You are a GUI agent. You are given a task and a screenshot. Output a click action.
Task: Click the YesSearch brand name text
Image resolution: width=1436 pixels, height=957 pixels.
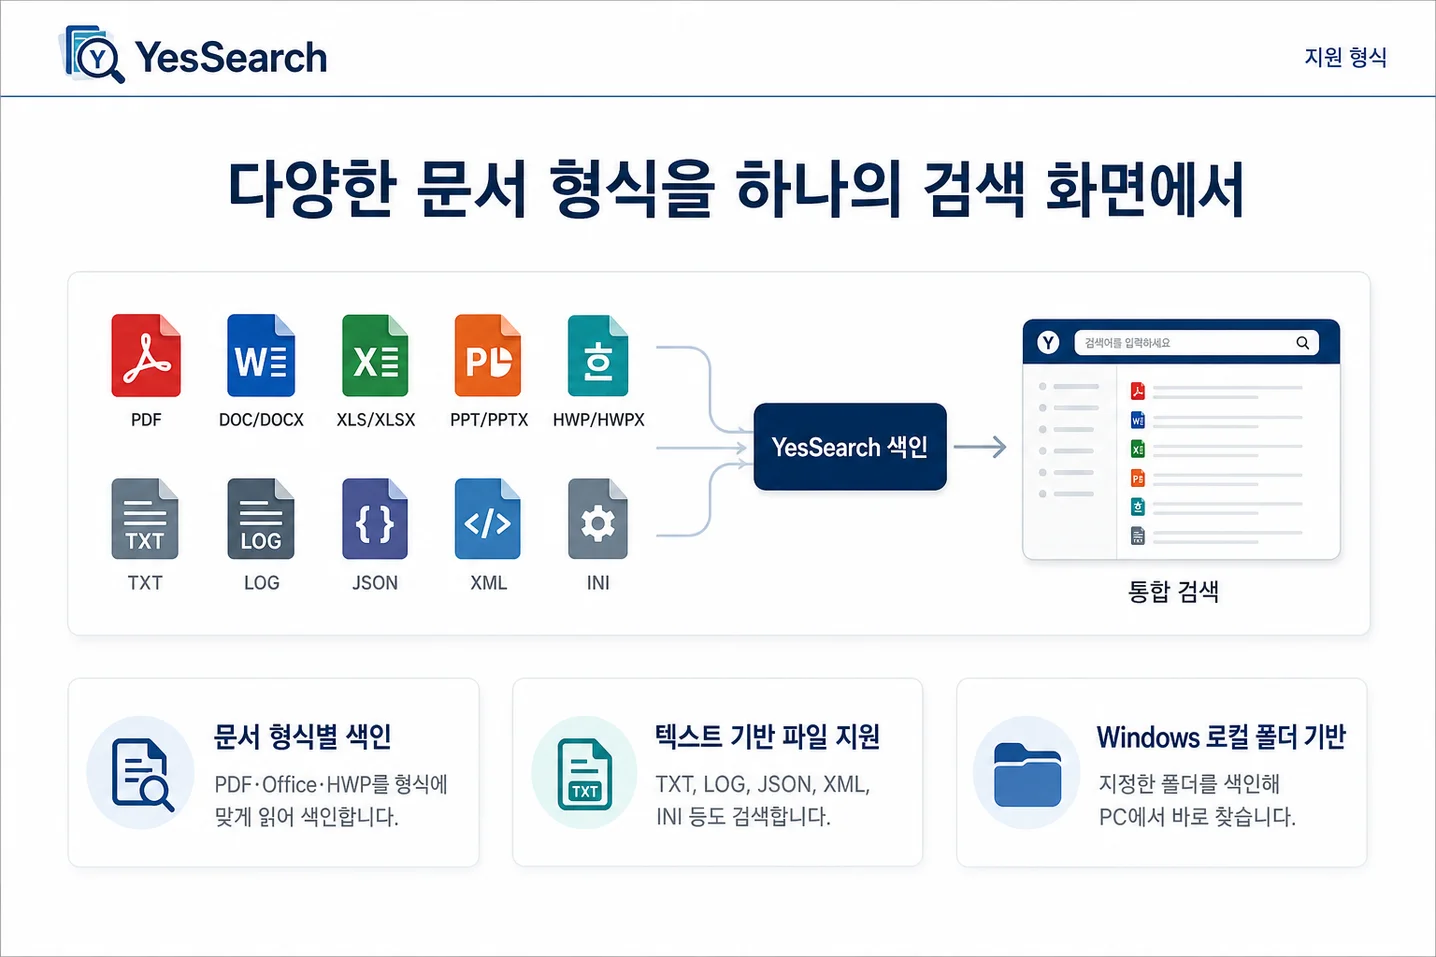coord(231,57)
